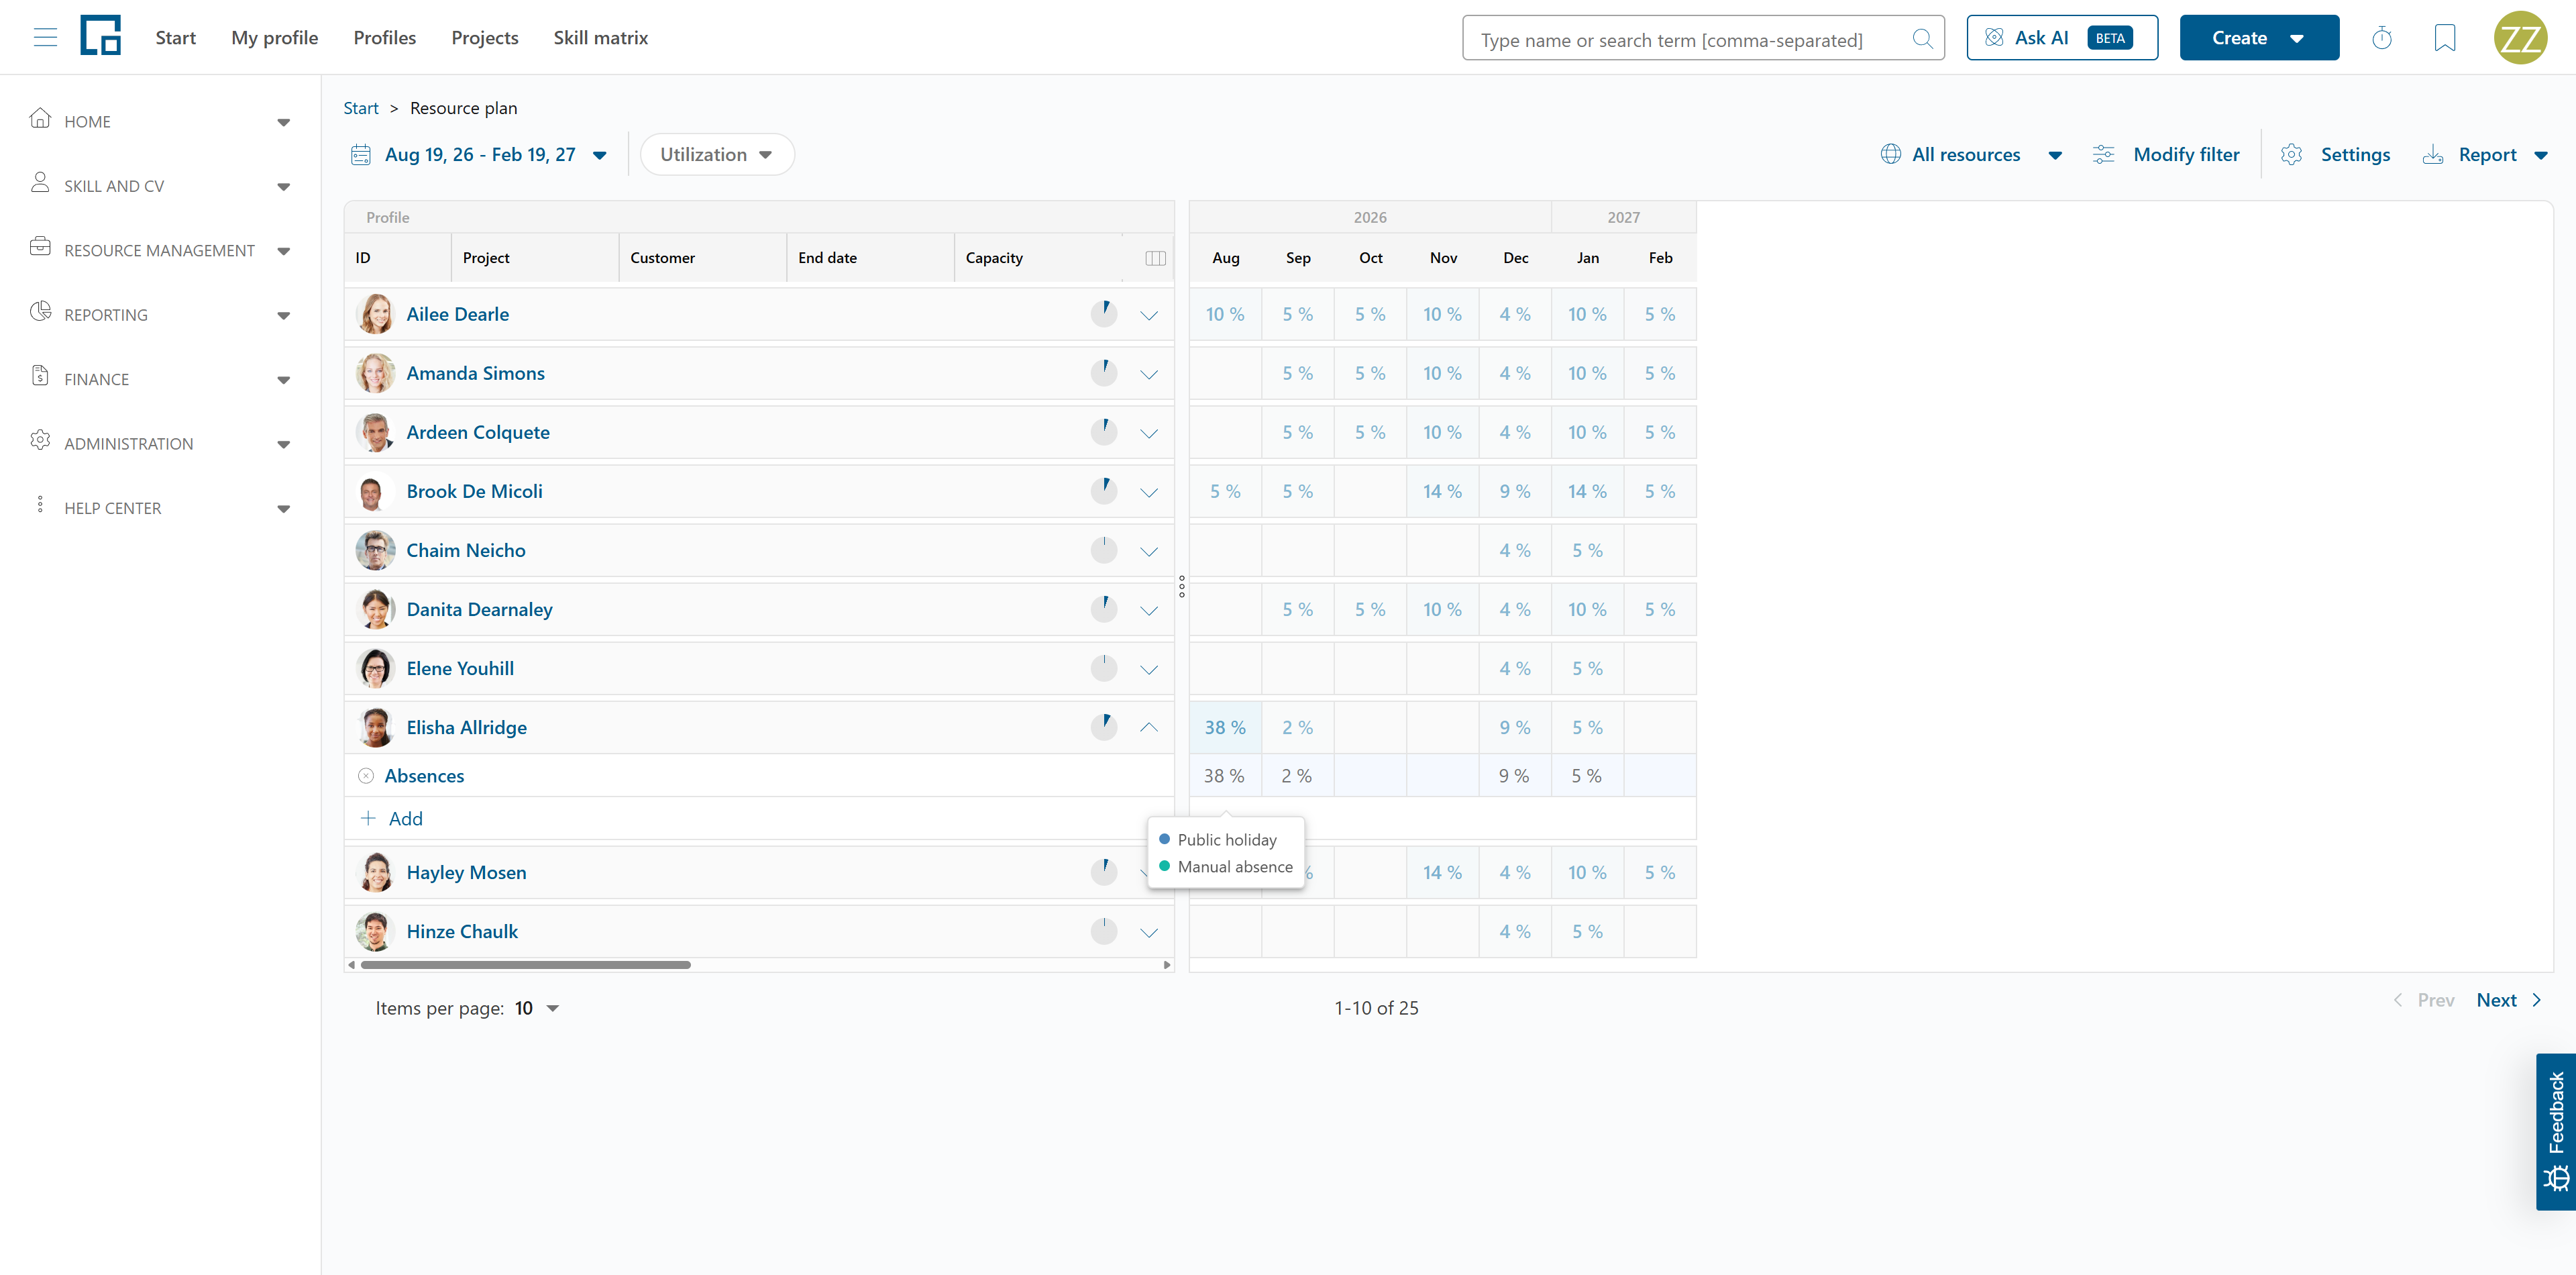Open the Help Center sidebar menu
This screenshot has height=1275, width=2576.
(160, 508)
